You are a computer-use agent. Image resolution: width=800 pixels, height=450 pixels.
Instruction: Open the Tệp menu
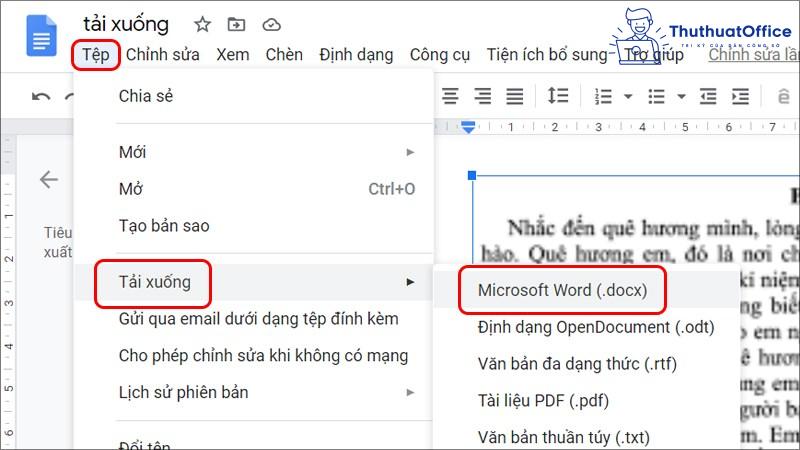(96, 55)
